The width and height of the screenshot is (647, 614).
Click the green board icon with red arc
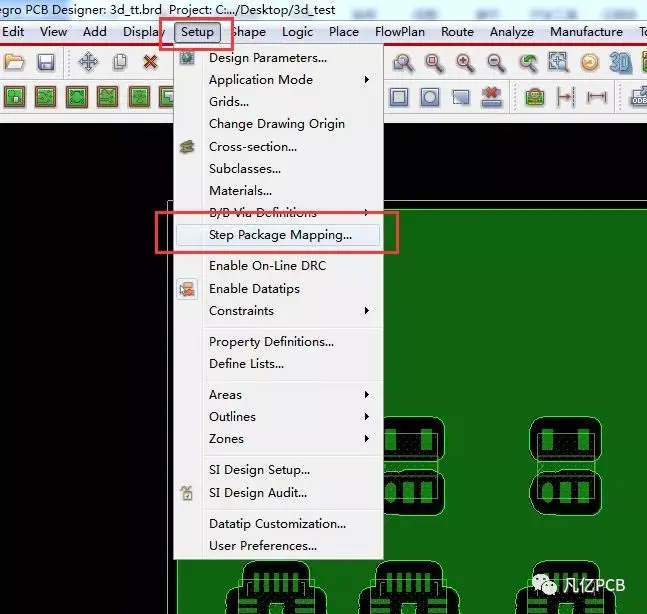[535, 97]
